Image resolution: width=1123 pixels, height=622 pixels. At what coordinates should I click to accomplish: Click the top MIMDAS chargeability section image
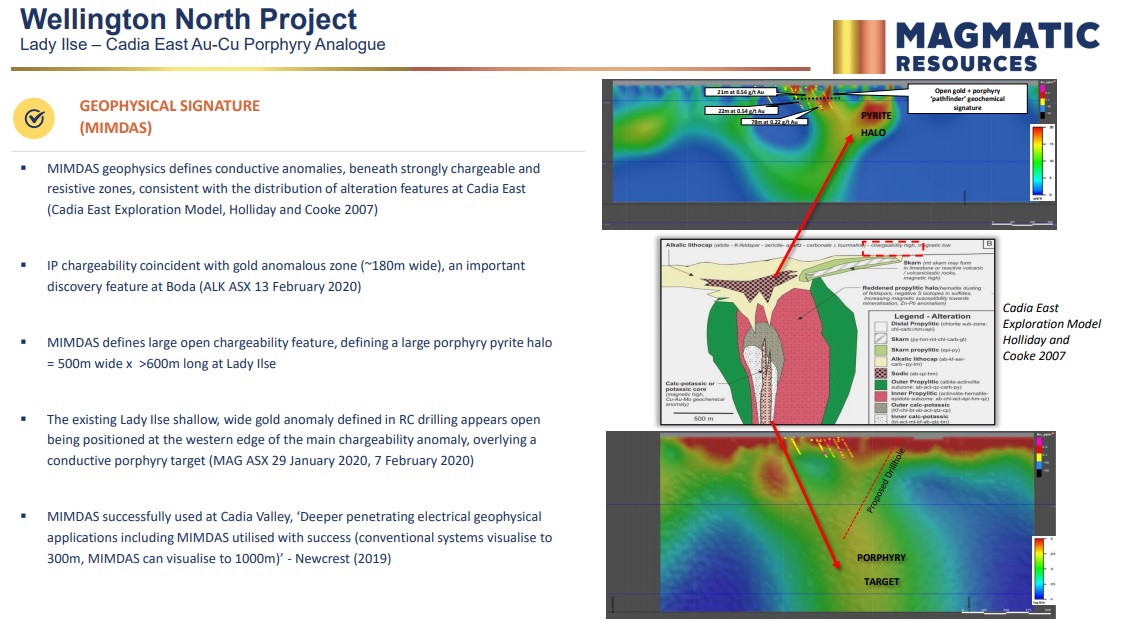pyautogui.click(x=829, y=154)
